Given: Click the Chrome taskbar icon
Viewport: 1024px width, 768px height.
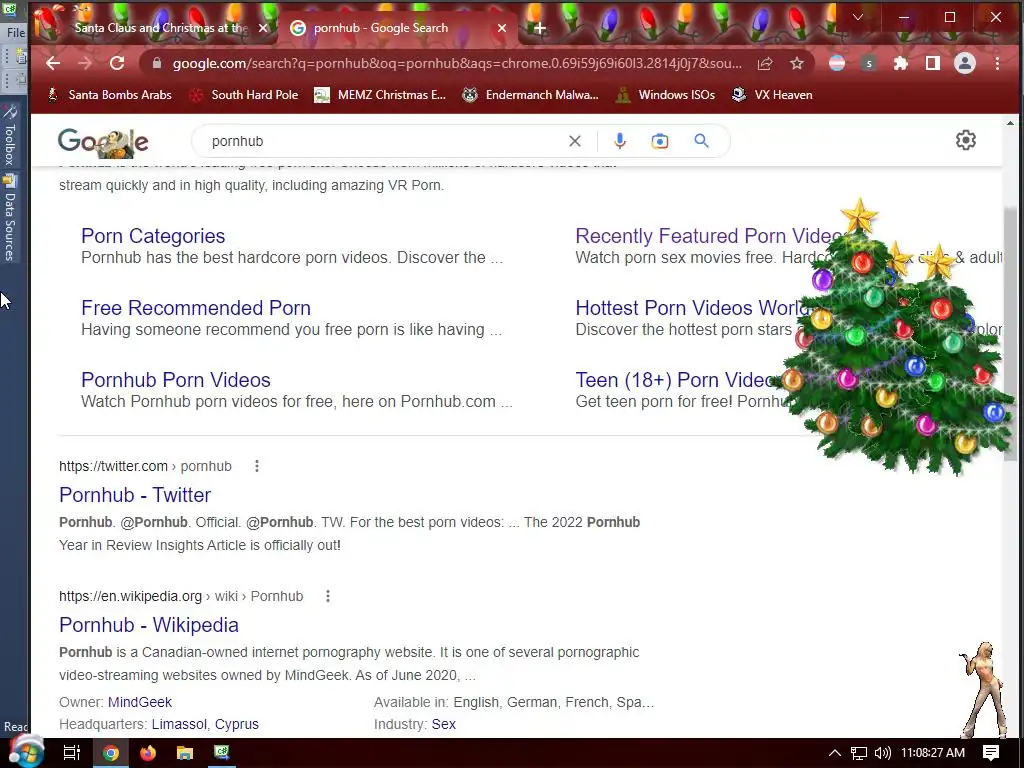Looking at the screenshot, I should [110, 753].
